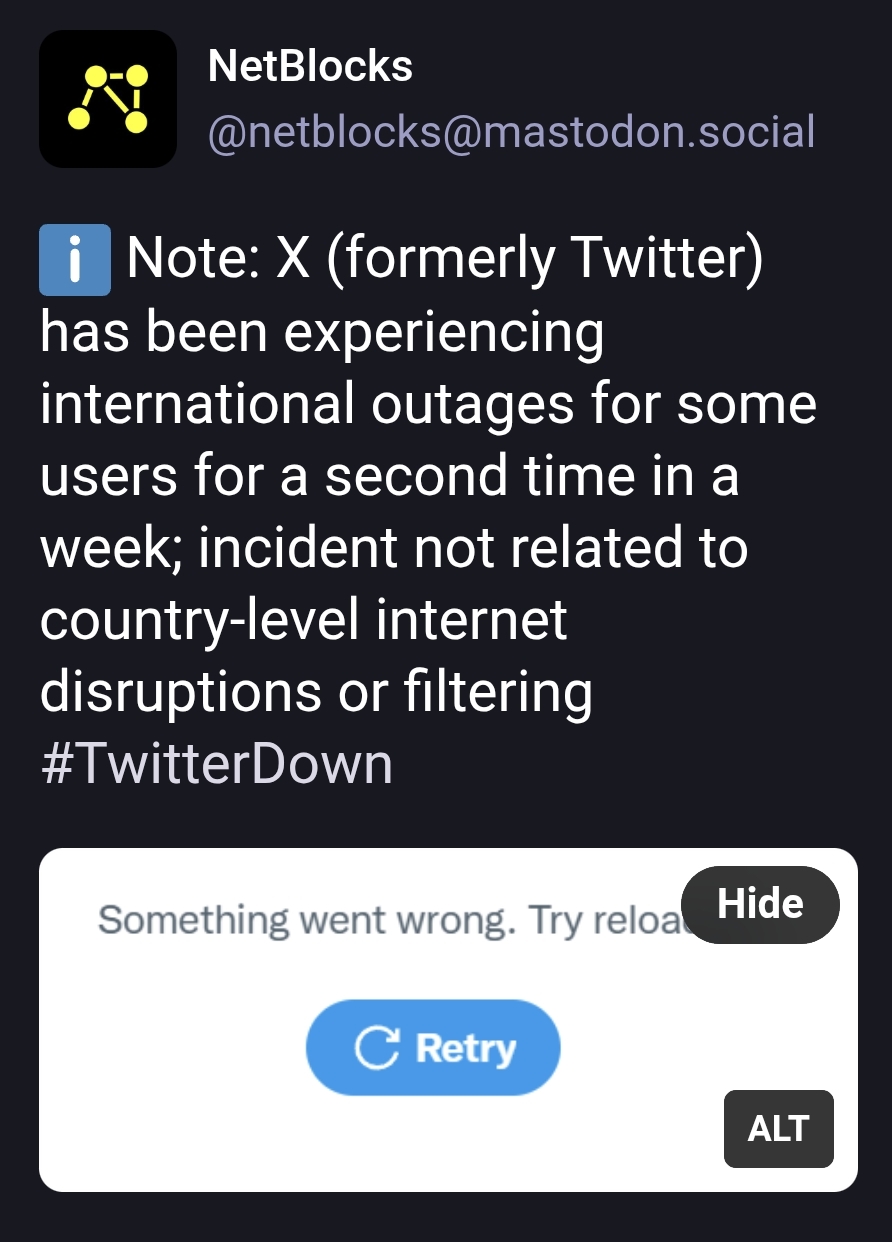Click the word 'Note:' in post
The height and width of the screenshot is (1242, 892).
(192, 261)
